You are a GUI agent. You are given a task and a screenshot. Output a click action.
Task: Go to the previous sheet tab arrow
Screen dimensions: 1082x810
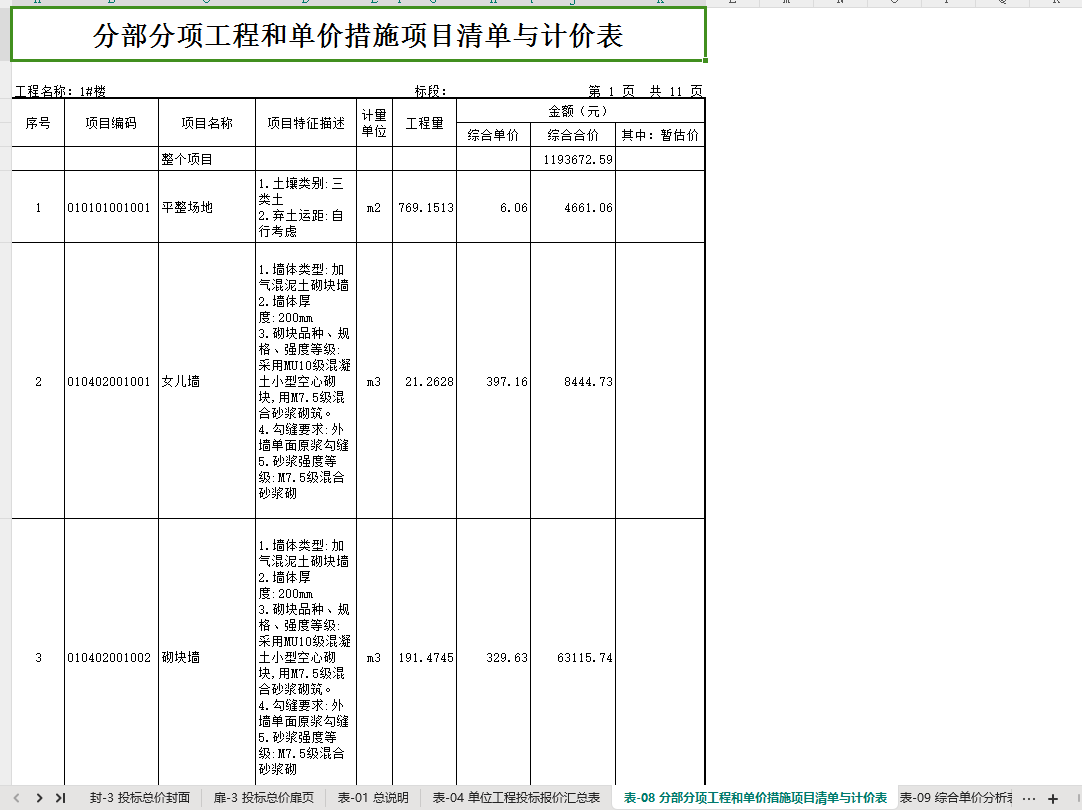[17, 798]
